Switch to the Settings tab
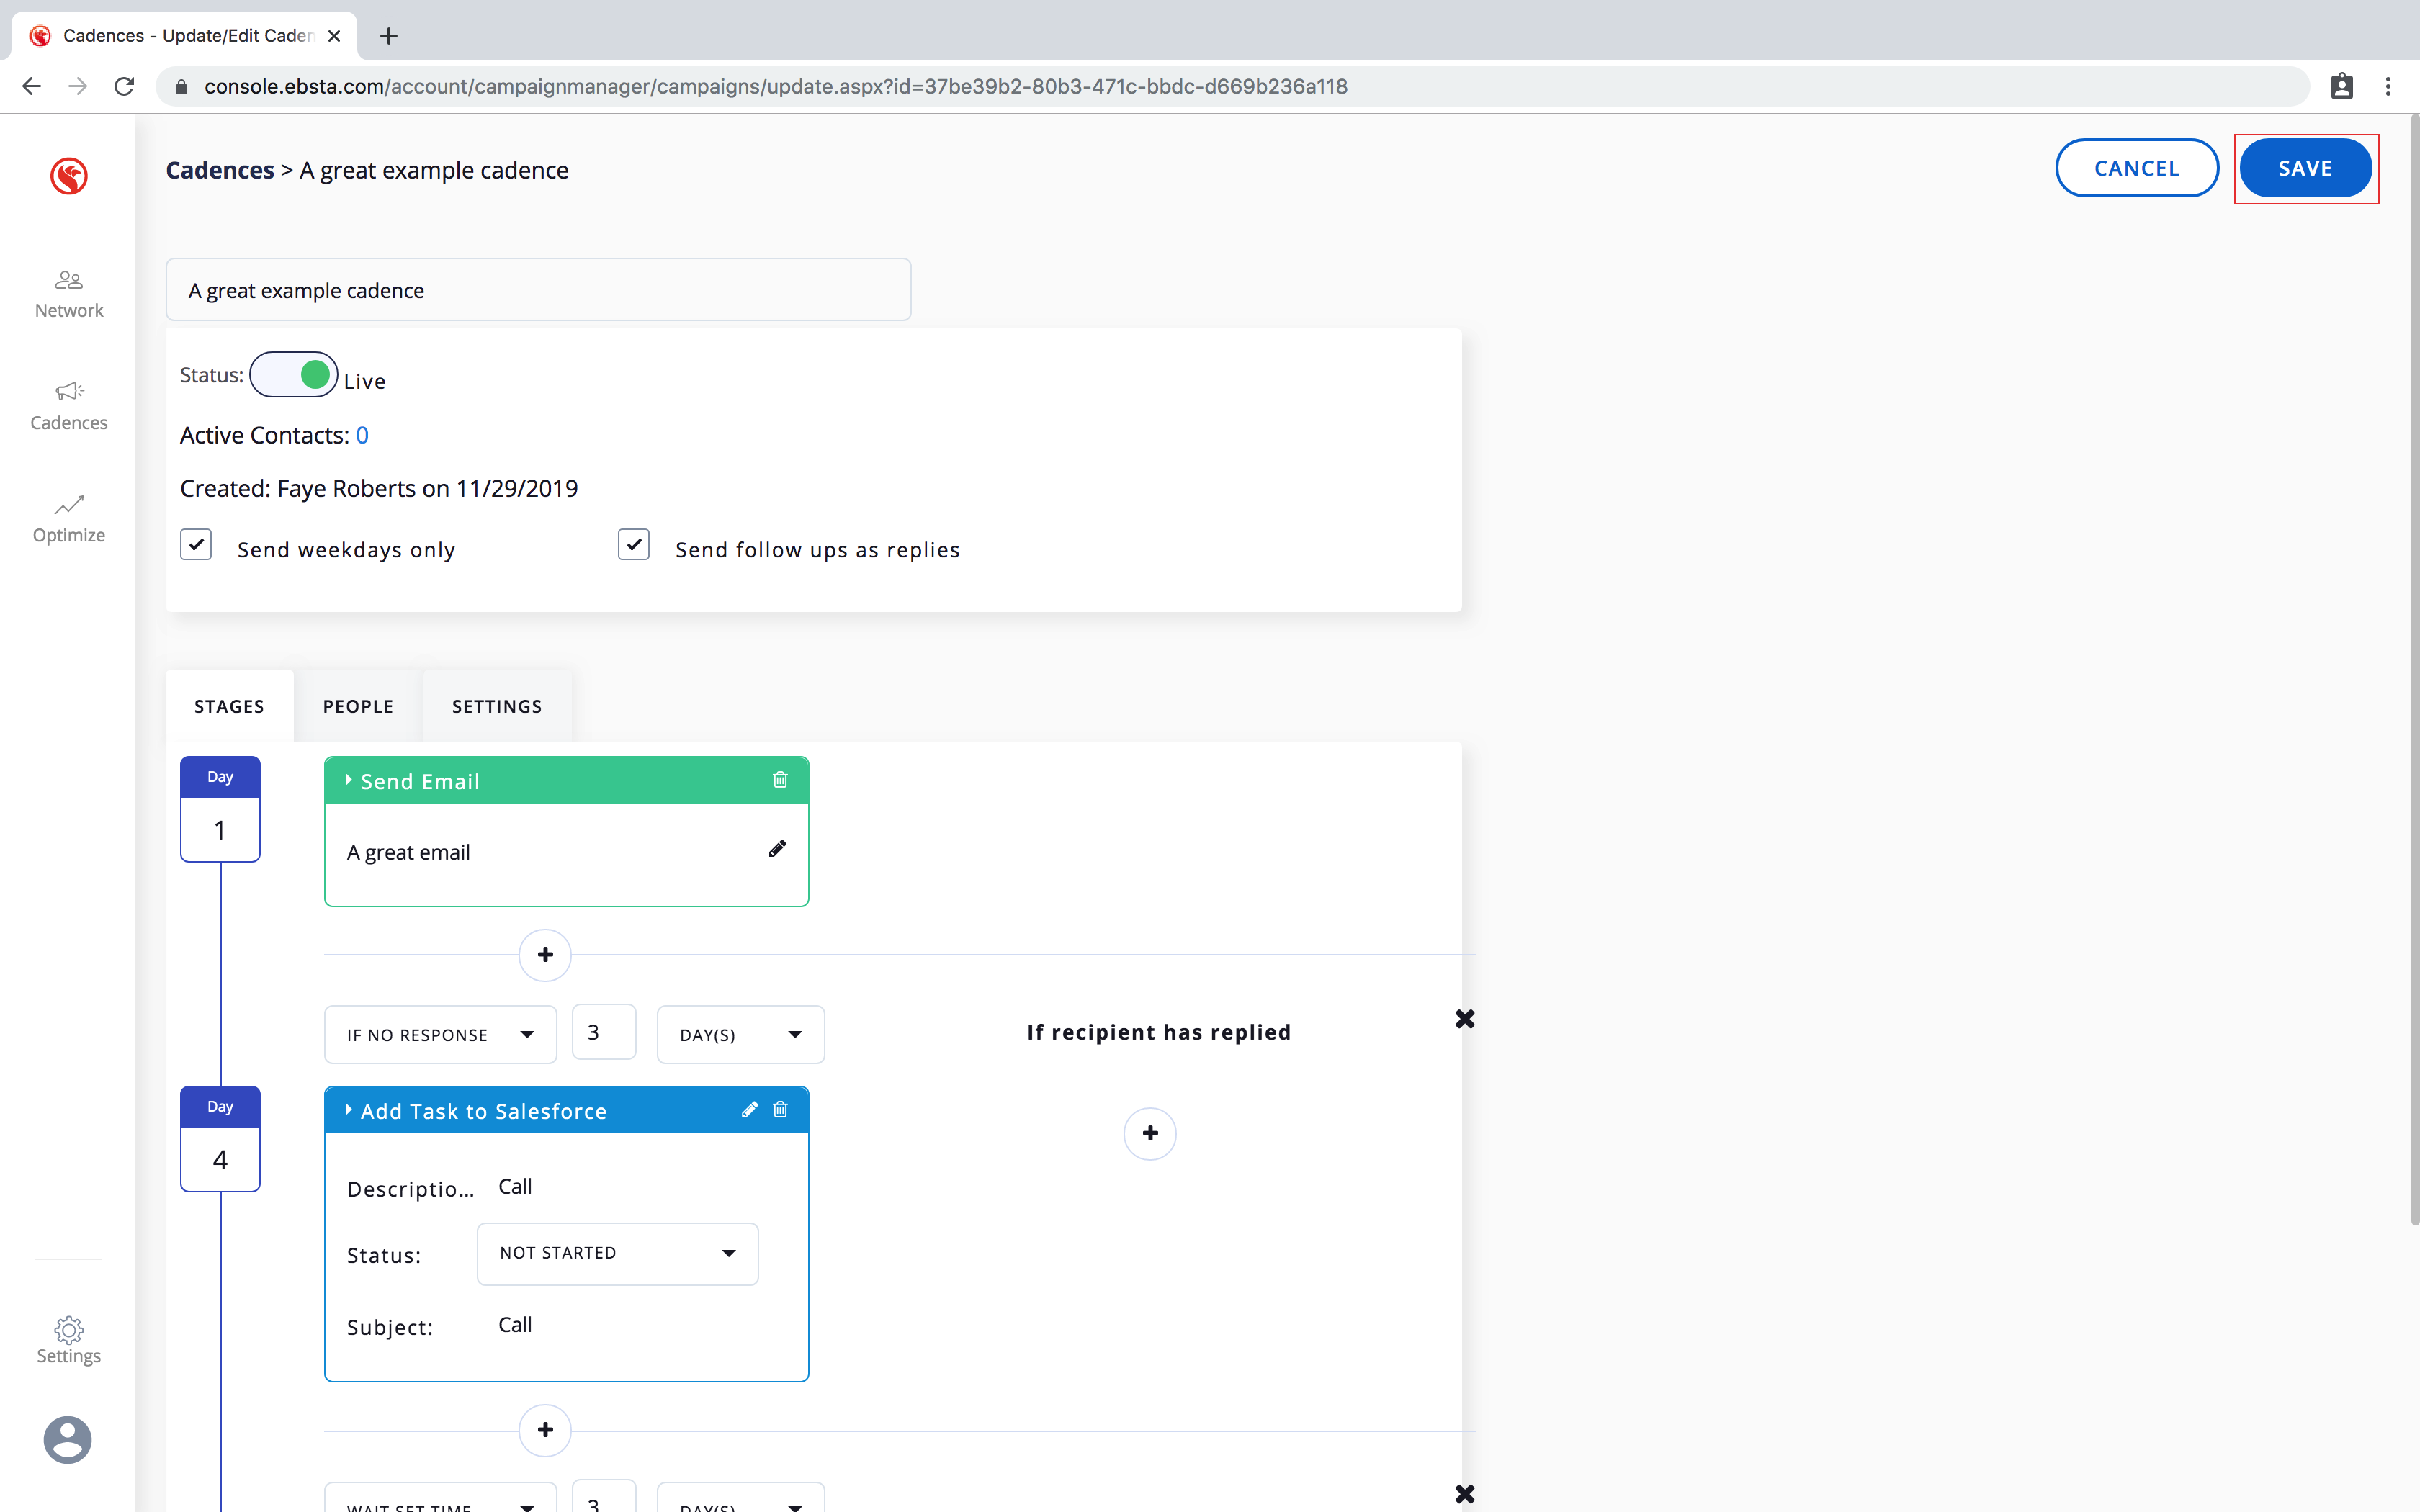The width and height of the screenshot is (2420, 1512). click(497, 706)
